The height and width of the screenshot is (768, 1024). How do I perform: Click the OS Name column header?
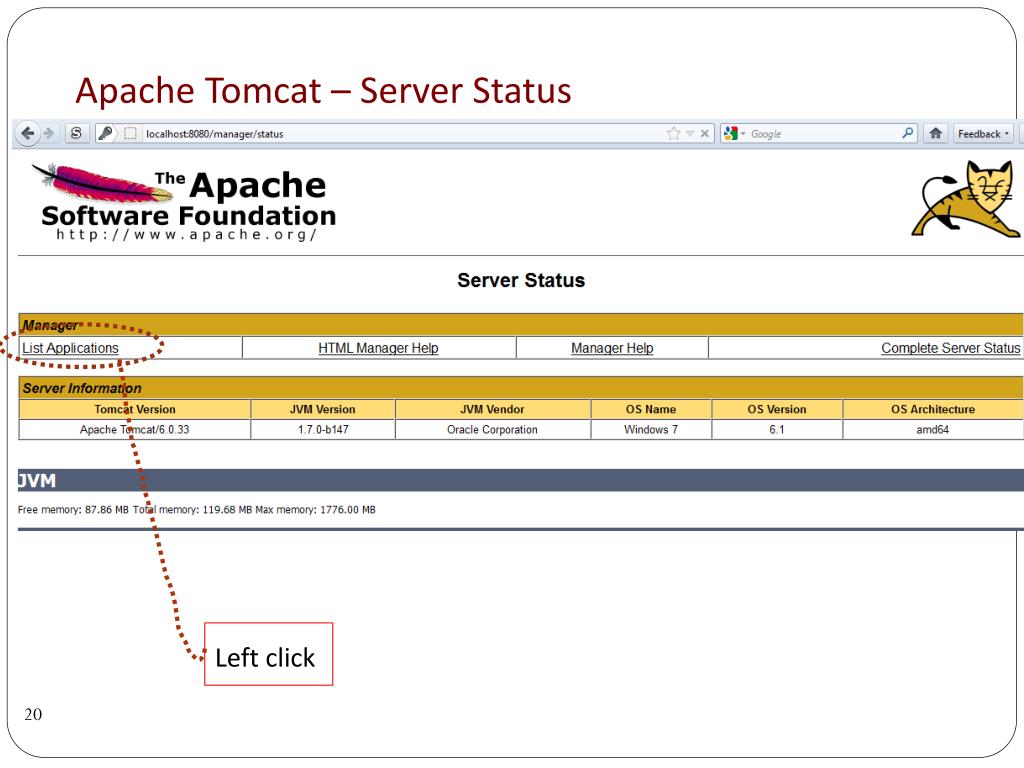651,409
